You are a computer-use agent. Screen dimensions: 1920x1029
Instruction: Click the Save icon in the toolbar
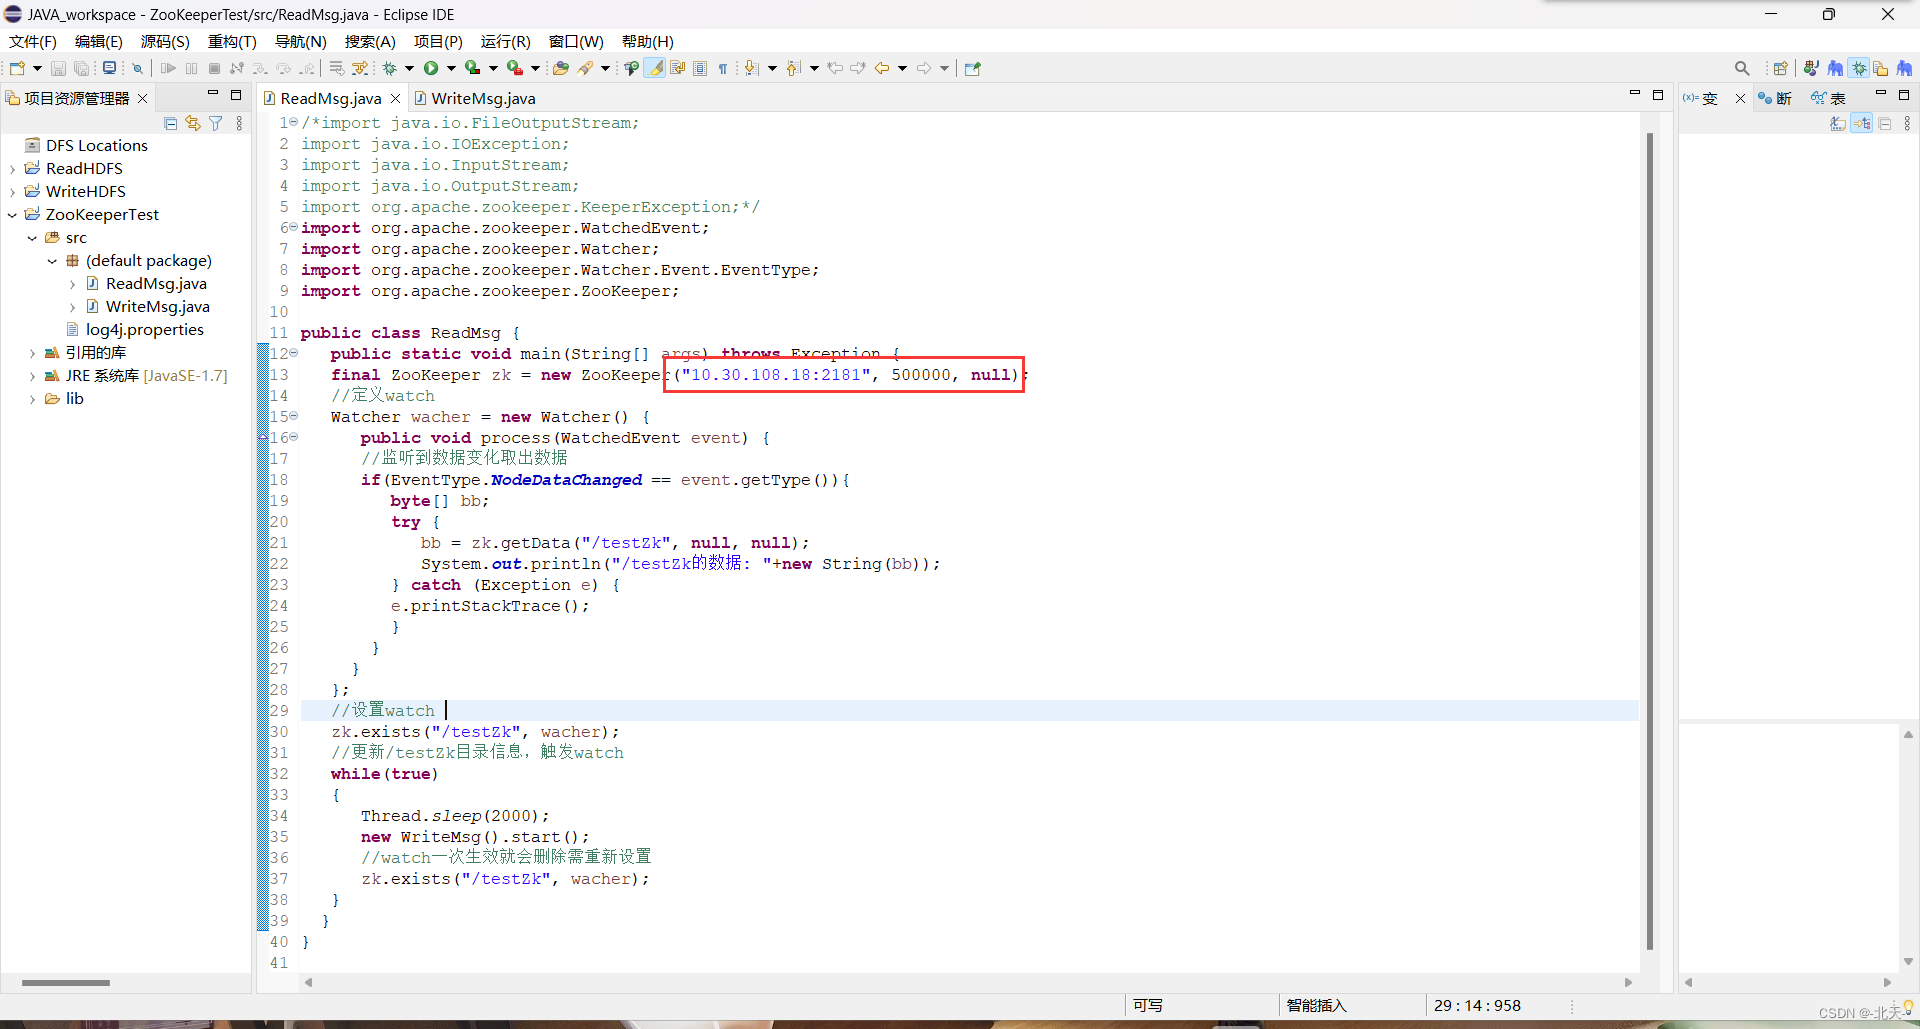click(58, 68)
